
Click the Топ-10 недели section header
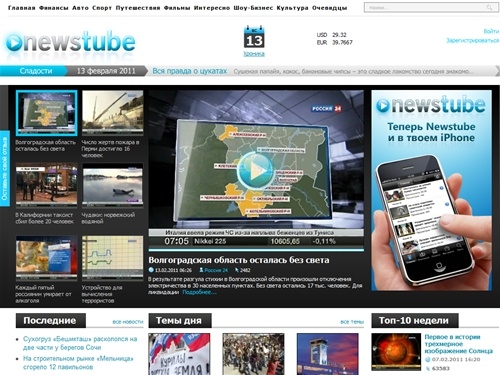pos(414,321)
